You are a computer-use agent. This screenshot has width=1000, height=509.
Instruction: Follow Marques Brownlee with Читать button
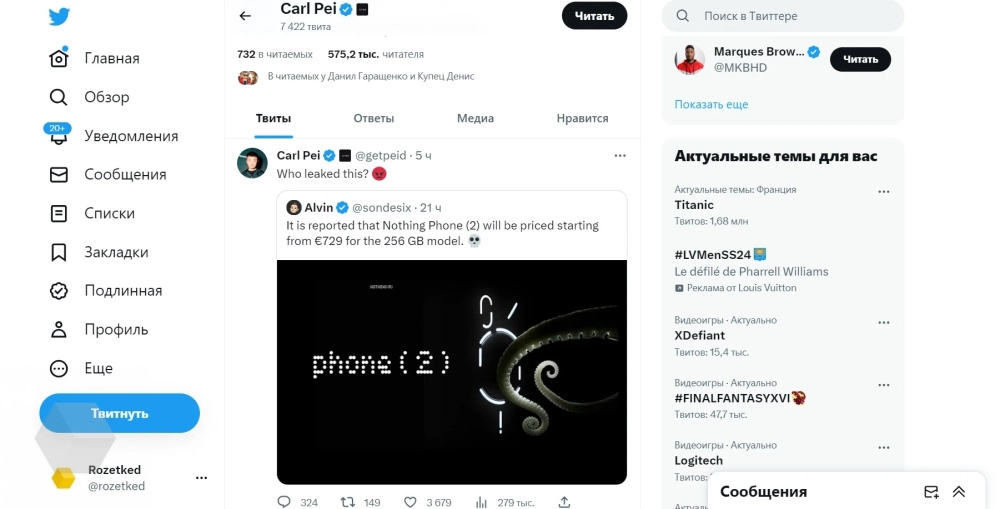(x=860, y=59)
